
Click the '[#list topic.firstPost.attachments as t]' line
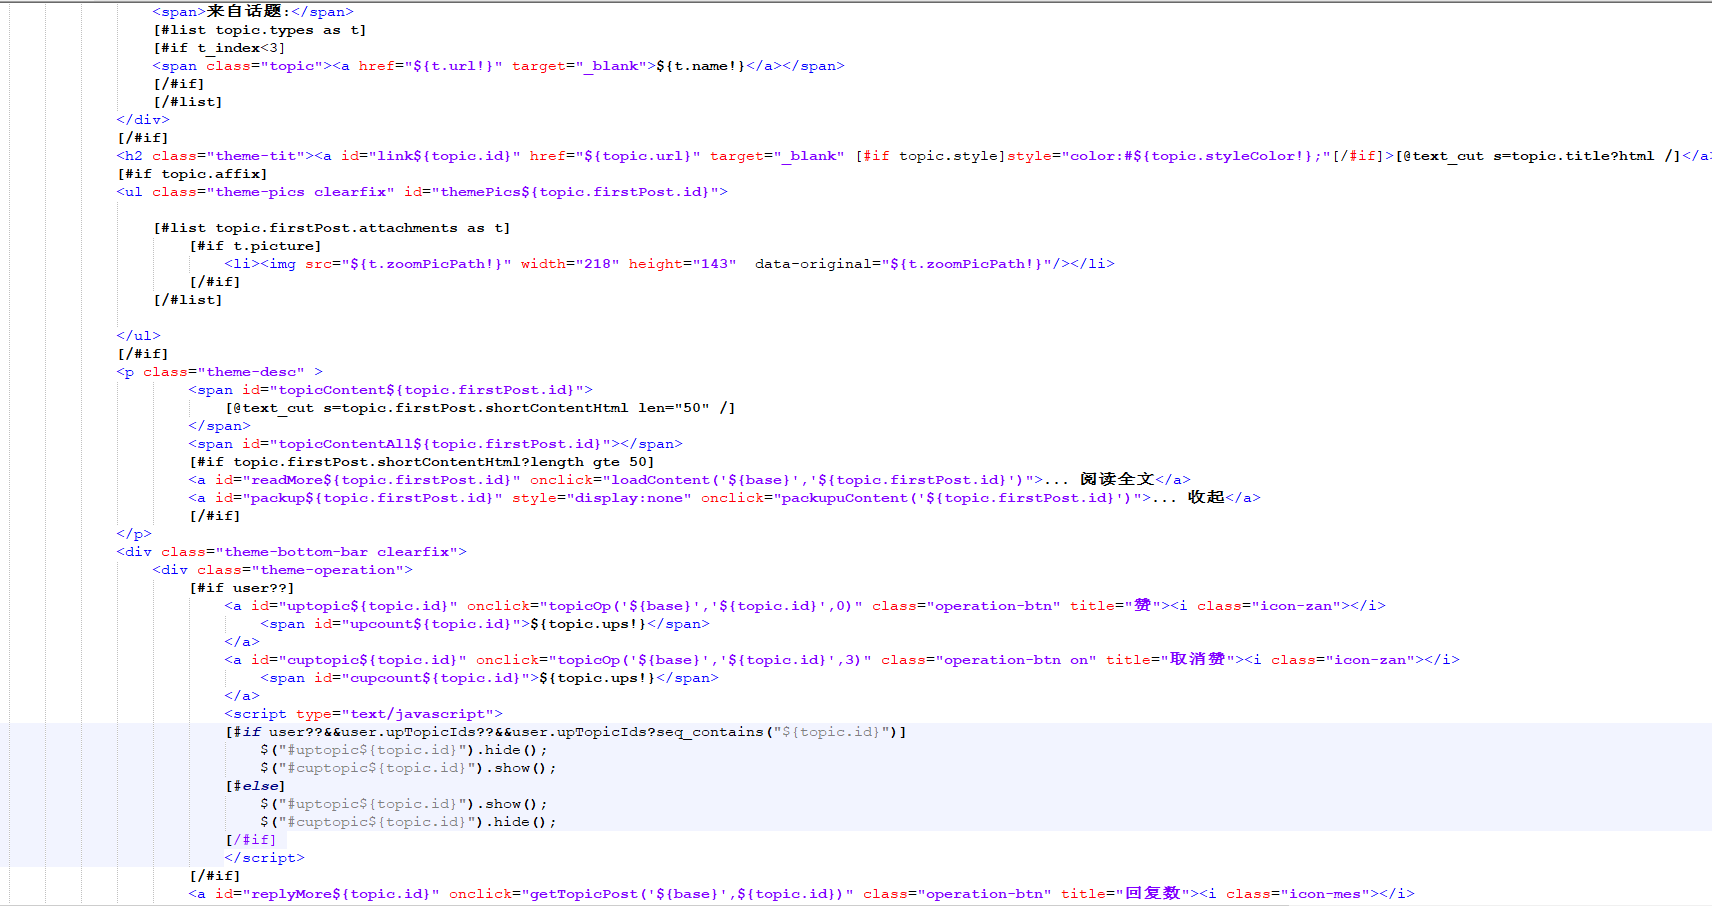click(332, 228)
